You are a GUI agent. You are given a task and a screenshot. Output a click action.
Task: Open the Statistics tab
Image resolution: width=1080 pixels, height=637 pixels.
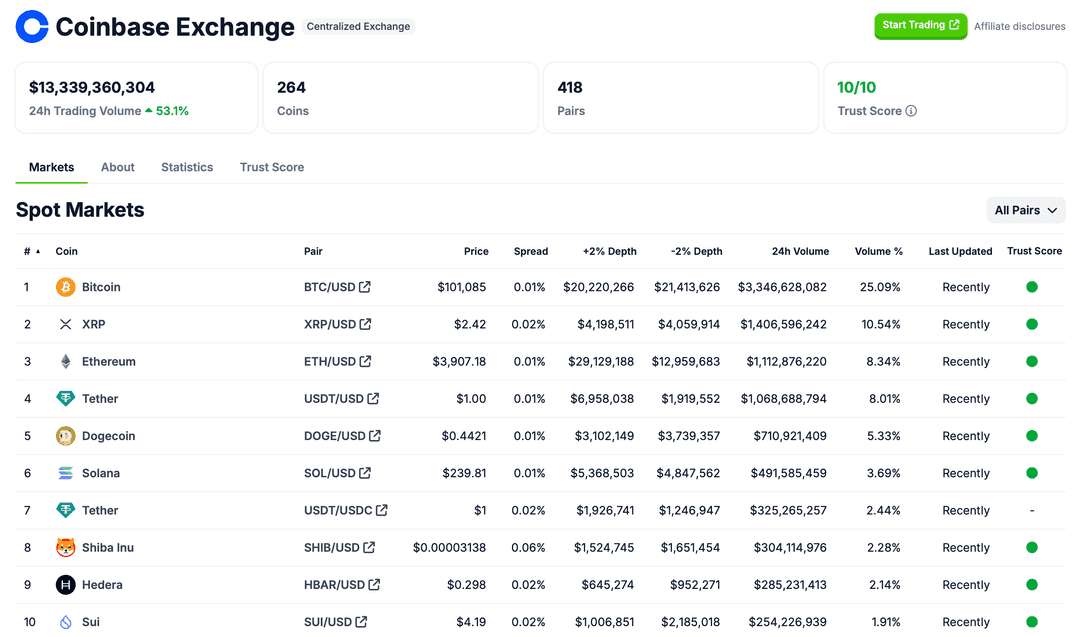pyautogui.click(x=186, y=167)
